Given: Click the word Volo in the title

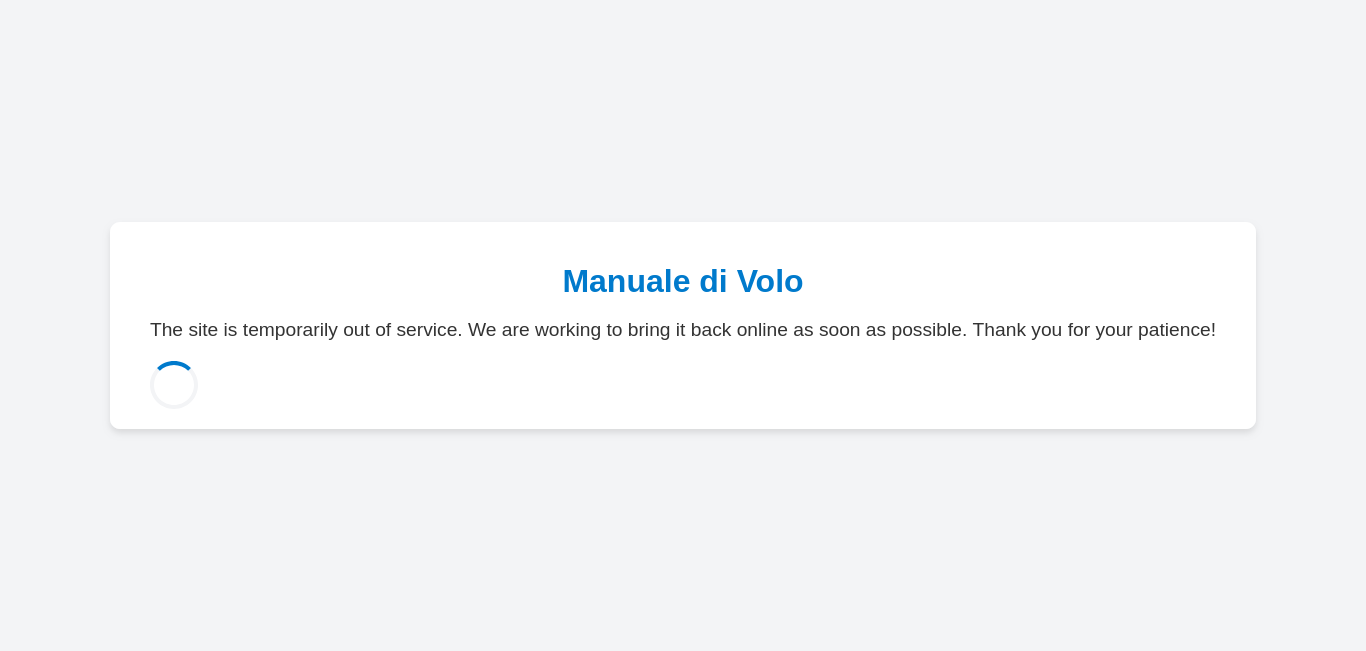Looking at the screenshot, I should click(x=770, y=281).
